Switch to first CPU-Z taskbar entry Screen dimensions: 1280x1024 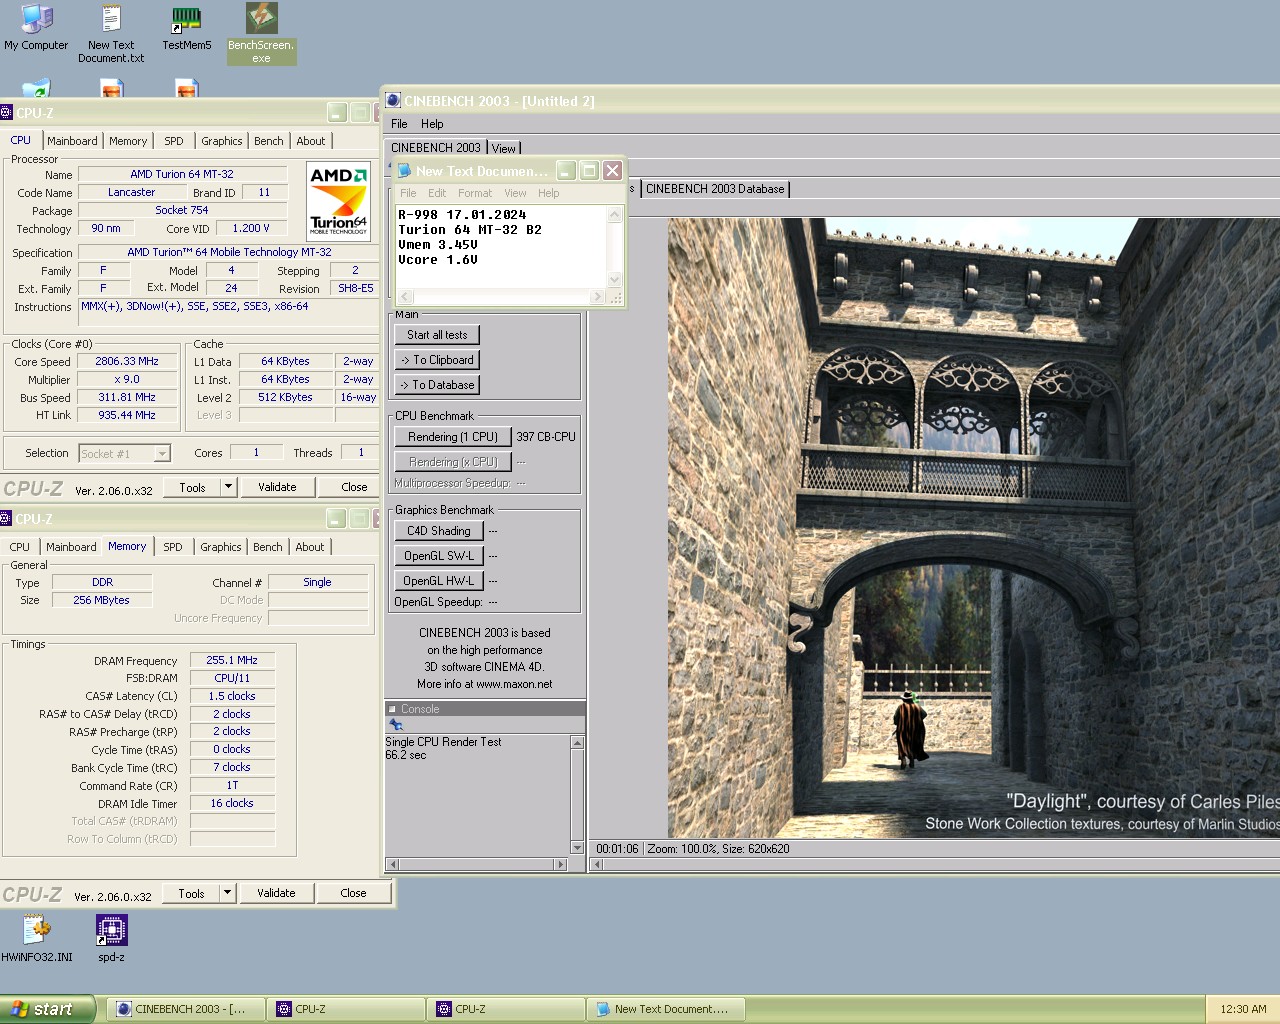pos(345,1009)
